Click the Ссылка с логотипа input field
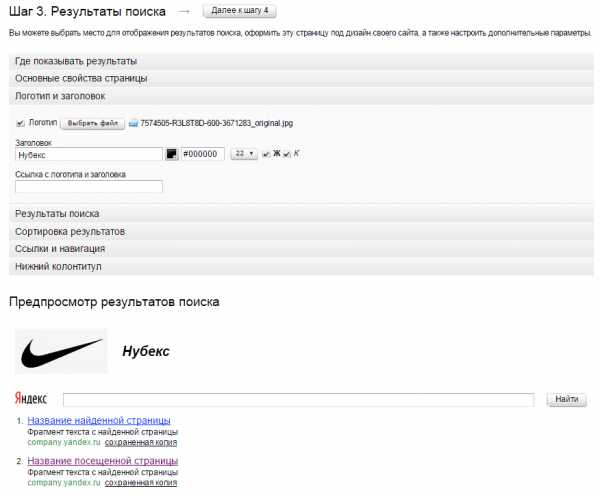The image size is (600, 495). click(88, 186)
